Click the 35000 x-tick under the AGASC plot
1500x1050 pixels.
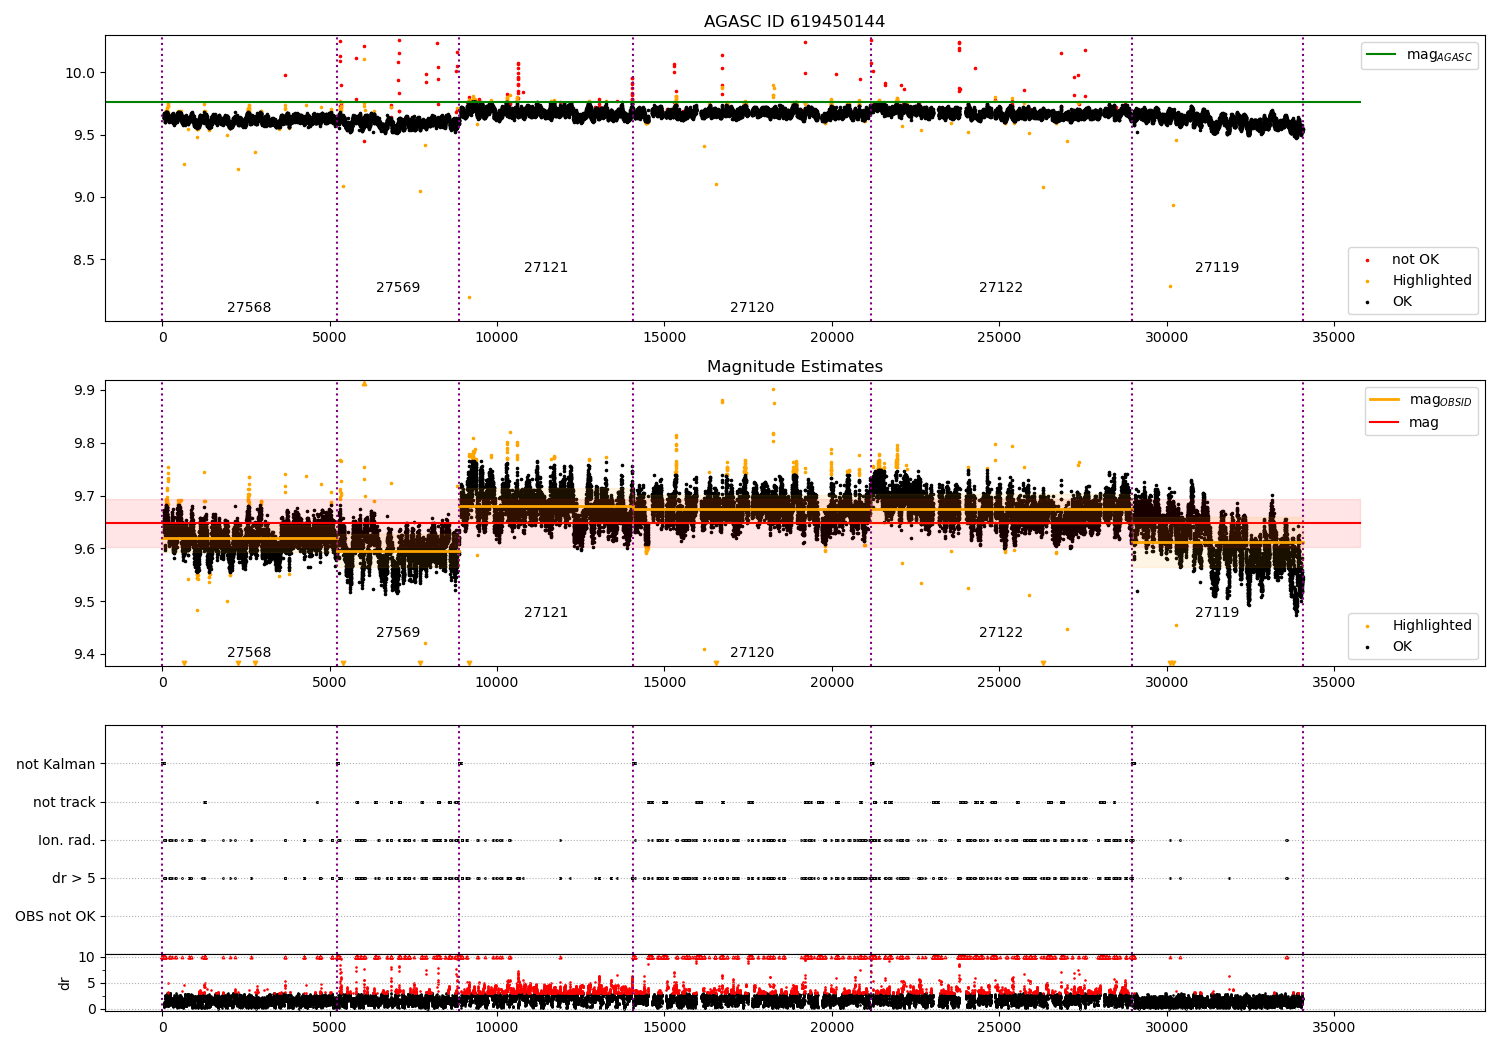[x=1333, y=338]
